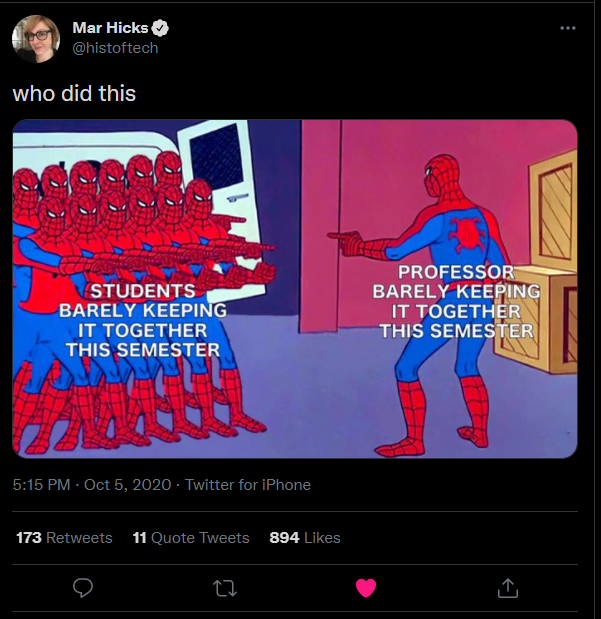
Task: Click the tweet text "who did this"
Action: click(73, 94)
